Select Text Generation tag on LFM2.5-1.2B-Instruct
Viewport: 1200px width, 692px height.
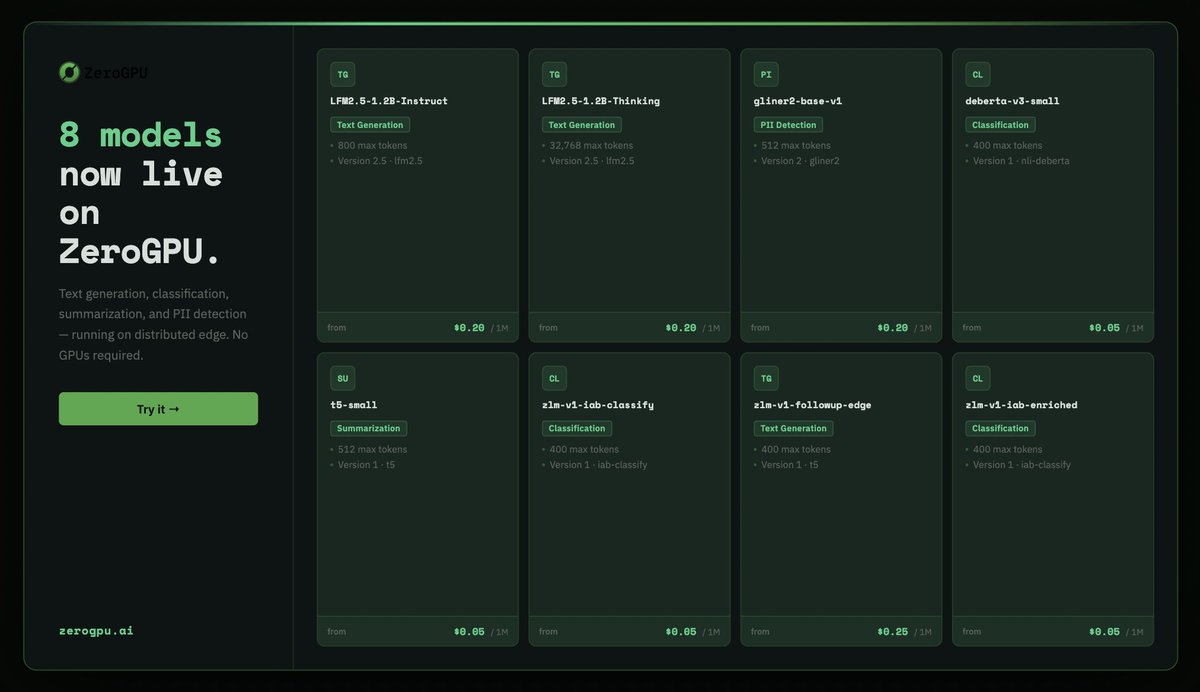[370, 125]
